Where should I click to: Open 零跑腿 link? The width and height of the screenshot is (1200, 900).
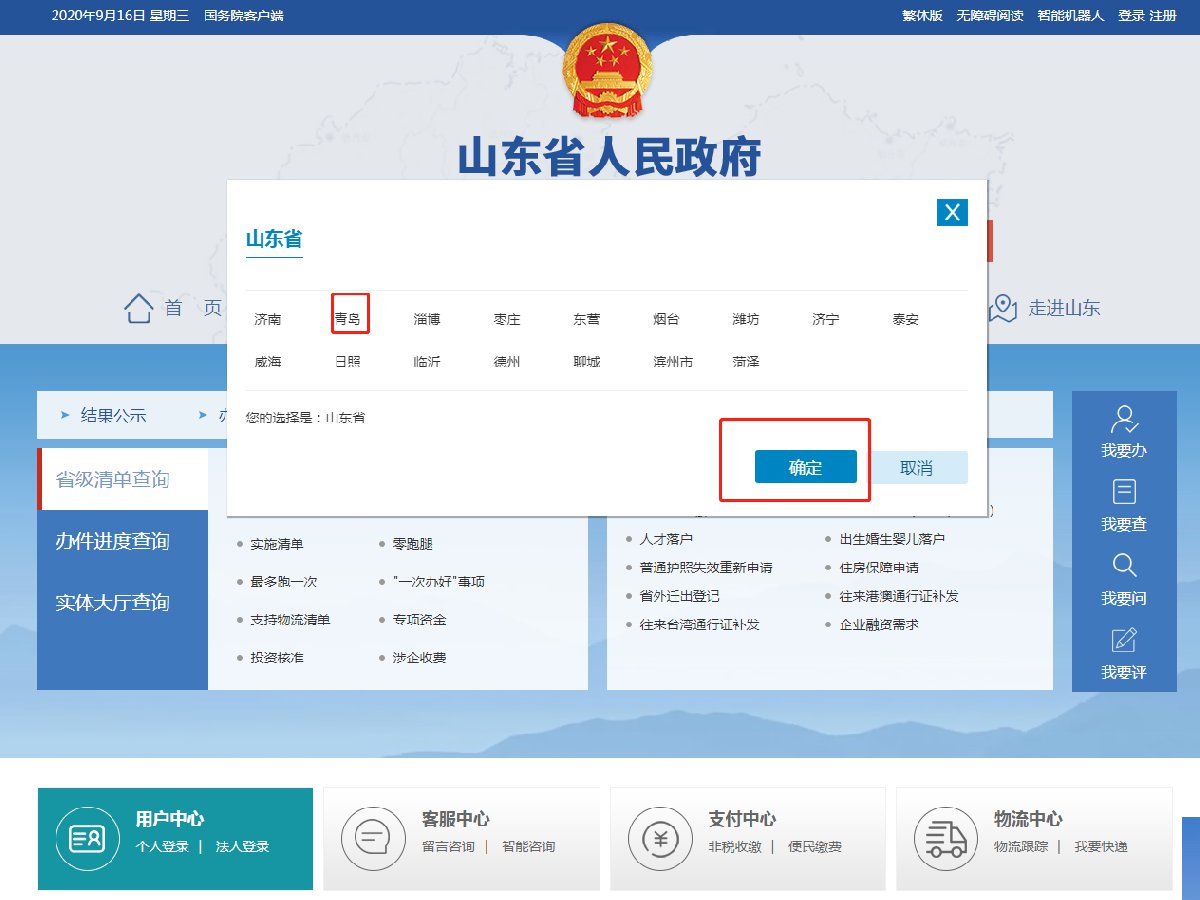412,544
